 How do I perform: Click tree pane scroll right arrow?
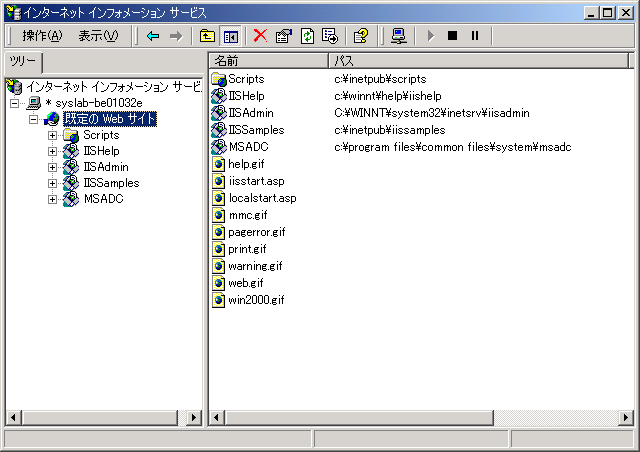point(193,417)
